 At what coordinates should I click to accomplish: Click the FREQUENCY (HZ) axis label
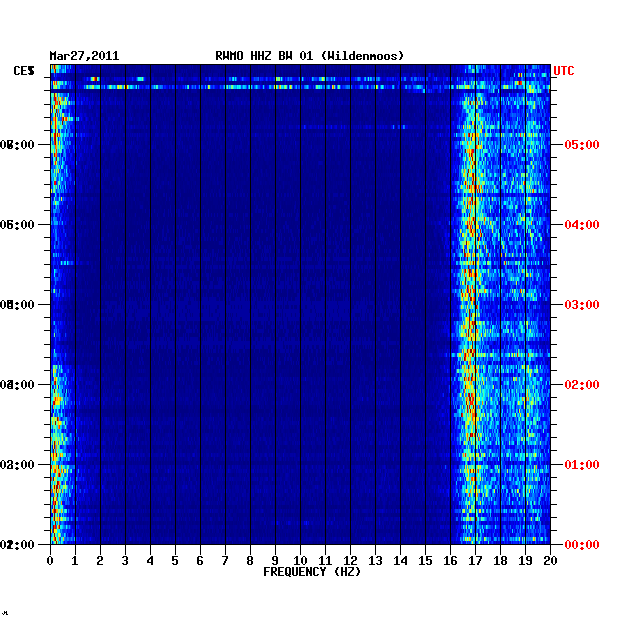click(x=312, y=572)
